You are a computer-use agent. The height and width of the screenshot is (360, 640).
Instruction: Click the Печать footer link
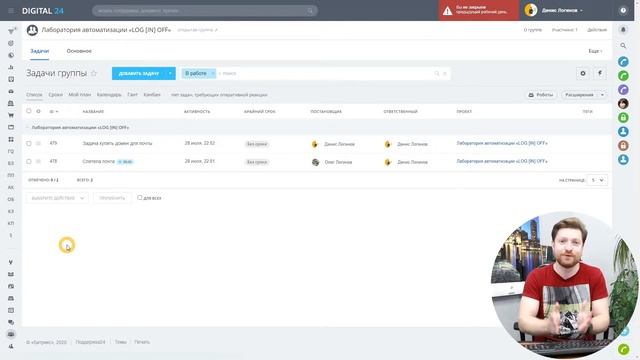pos(142,342)
